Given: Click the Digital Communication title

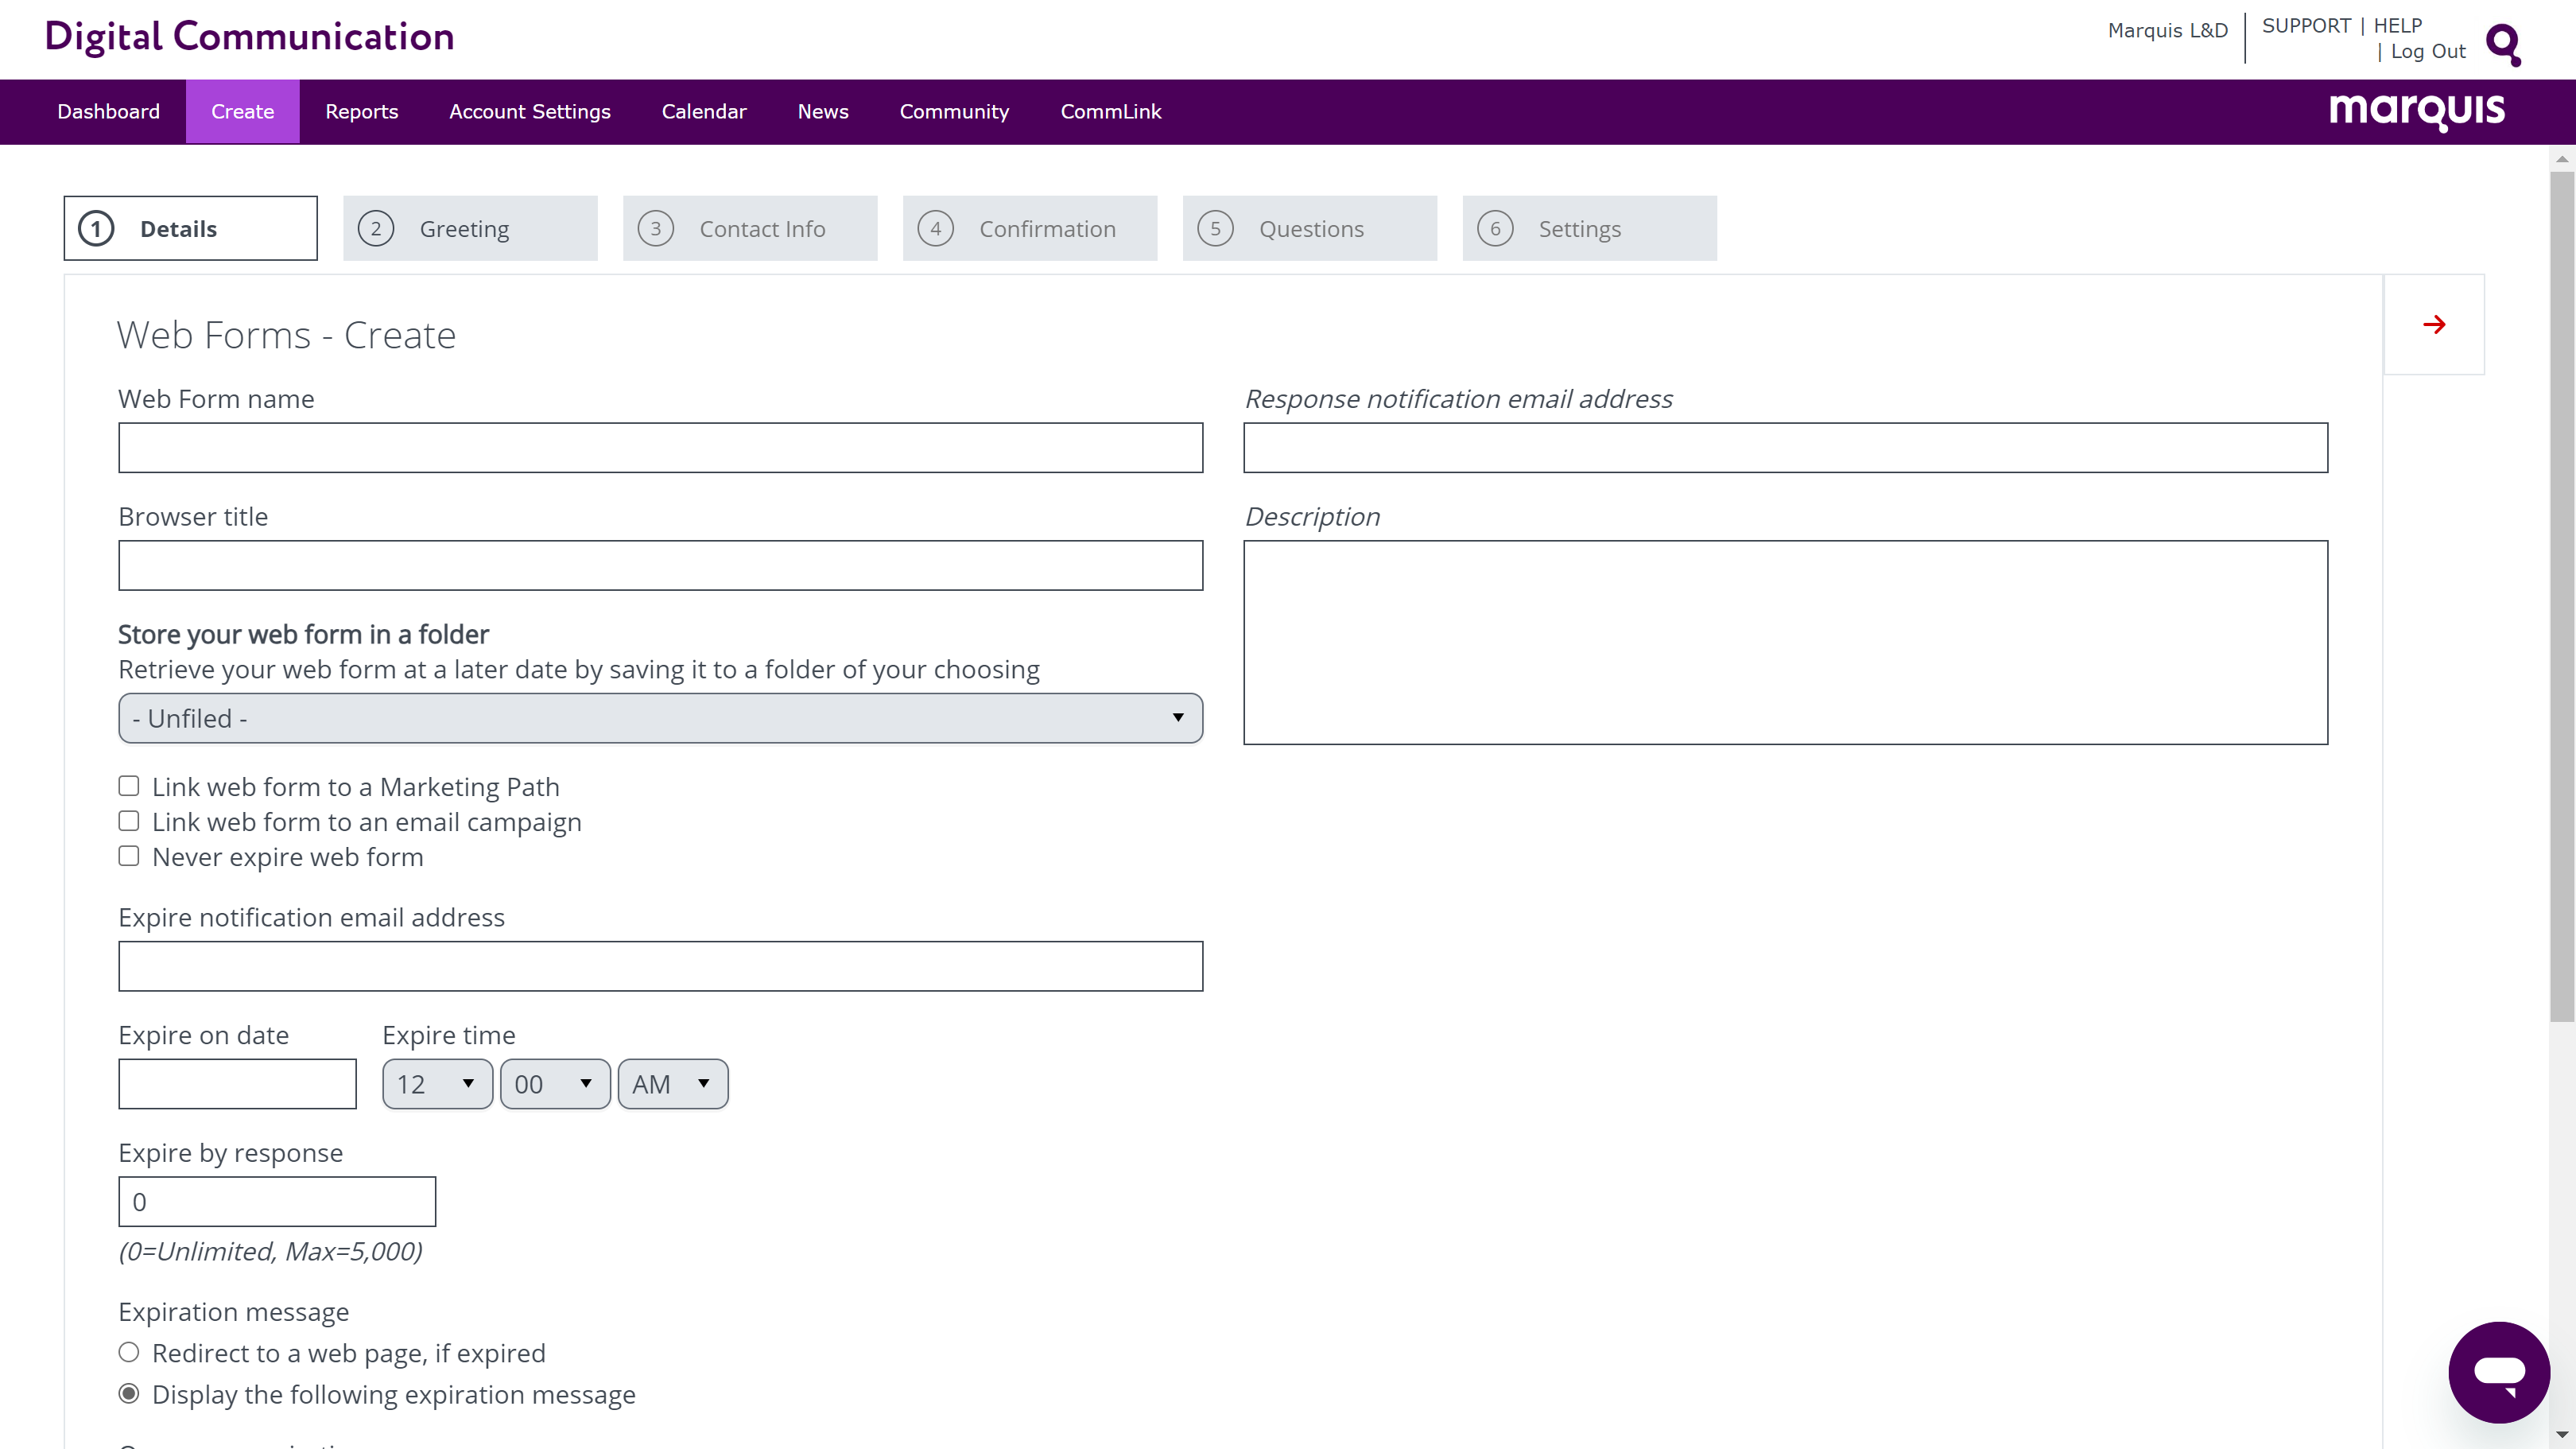Looking at the screenshot, I should (249, 36).
